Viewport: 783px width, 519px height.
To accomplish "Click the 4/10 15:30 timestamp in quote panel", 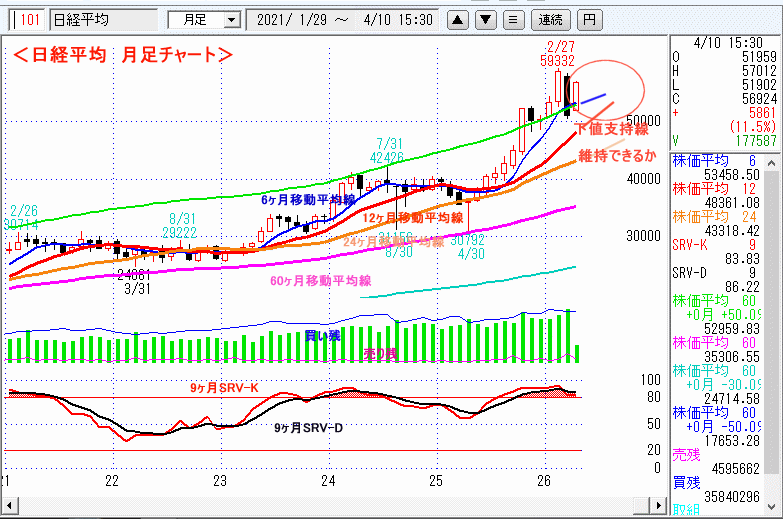I will (x=728, y=43).
